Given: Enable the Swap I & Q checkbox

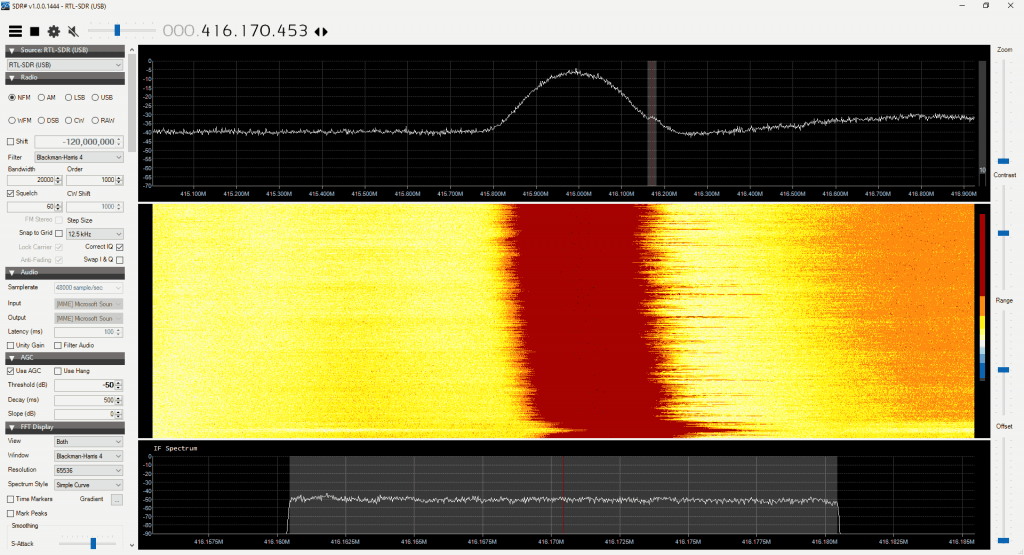Looking at the screenshot, I should 120,260.
